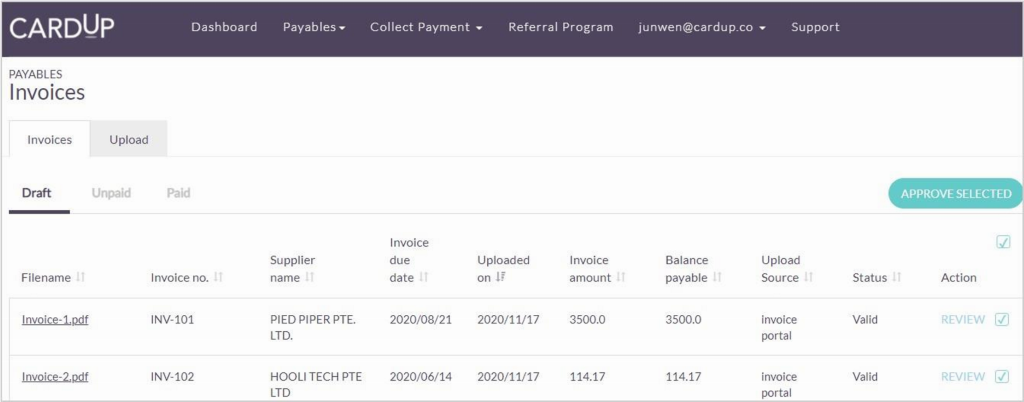Screen dimensions: 1024x402
Task: Switch to the Upload tab
Action: (x=129, y=140)
